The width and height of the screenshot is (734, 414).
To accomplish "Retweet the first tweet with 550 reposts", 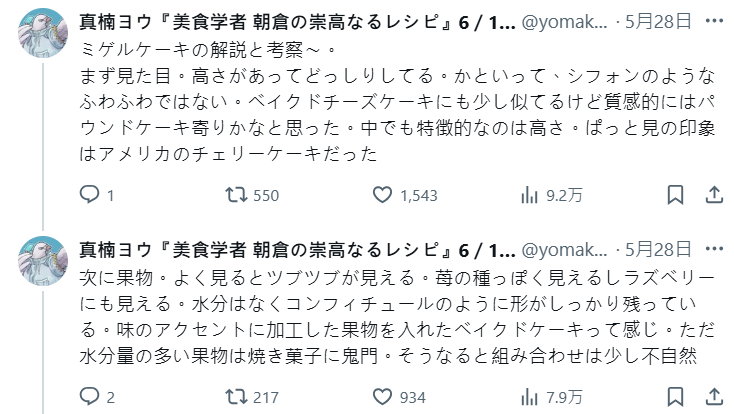I will [237, 195].
